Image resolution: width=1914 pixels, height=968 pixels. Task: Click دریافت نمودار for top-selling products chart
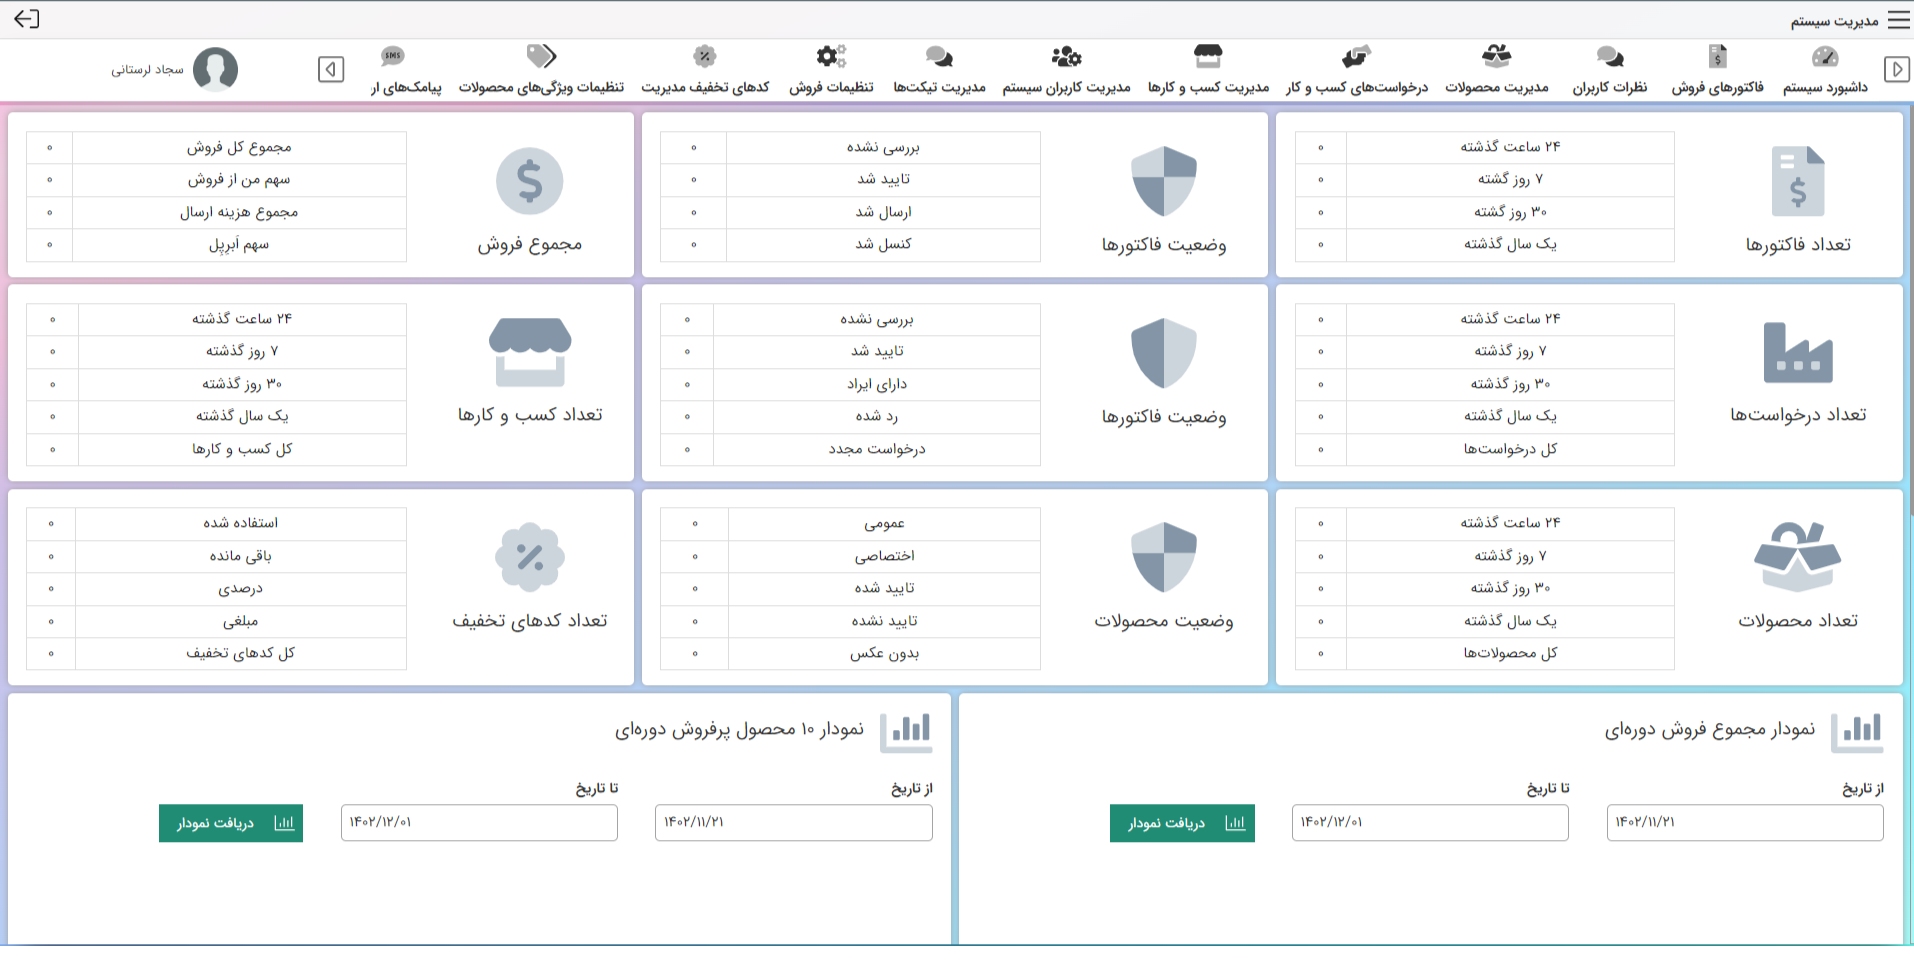pos(231,823)
